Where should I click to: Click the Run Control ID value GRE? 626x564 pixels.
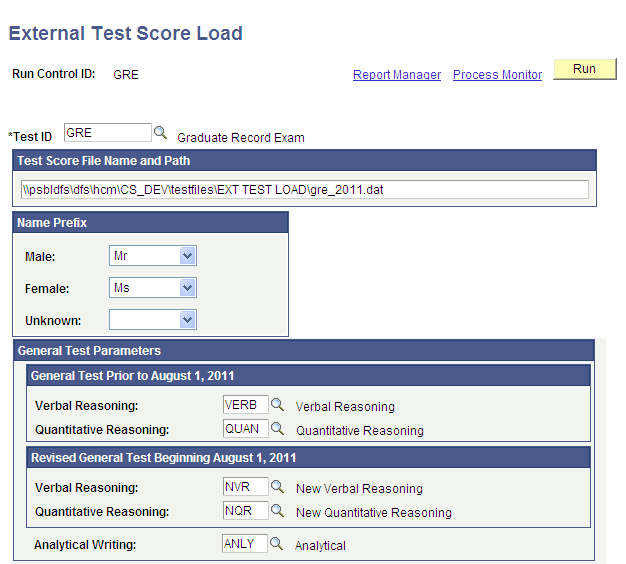126,75
